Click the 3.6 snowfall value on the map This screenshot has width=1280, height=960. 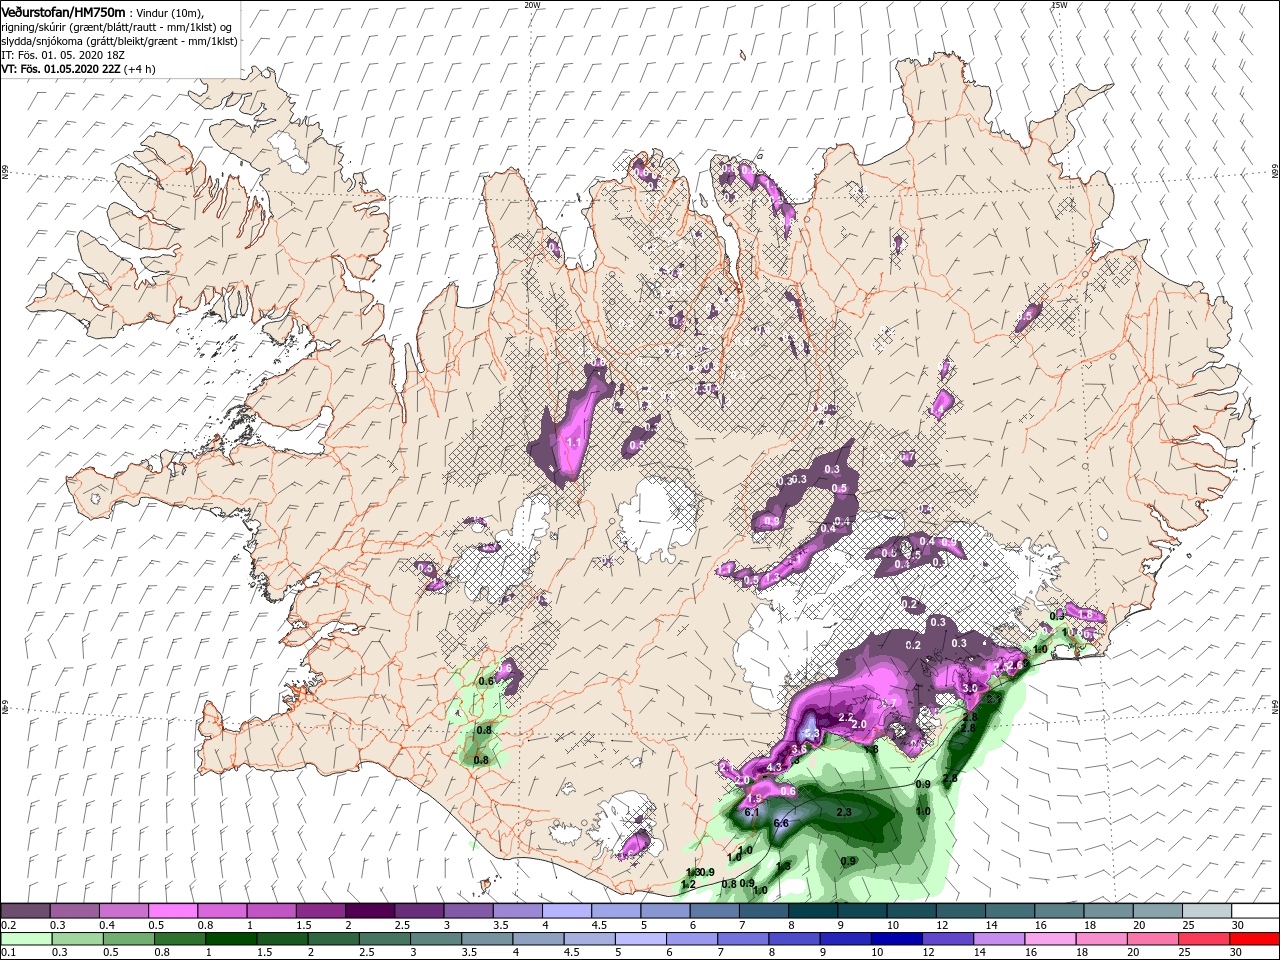click(x=798, y=749)
